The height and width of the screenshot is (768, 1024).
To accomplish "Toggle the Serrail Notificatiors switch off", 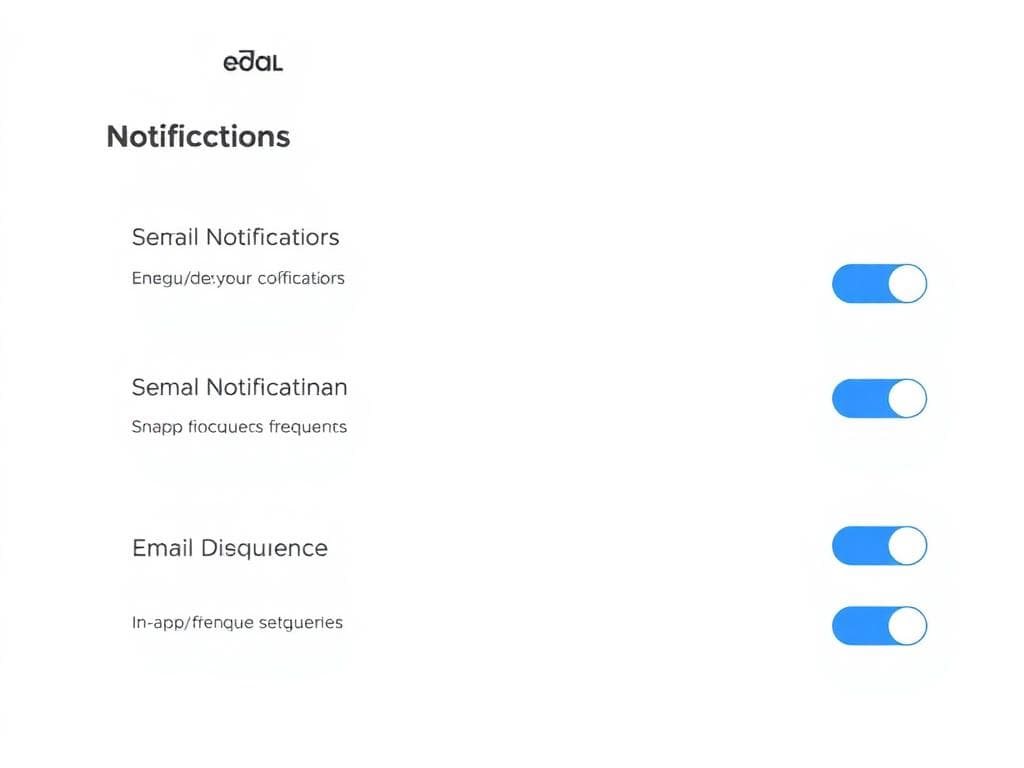I will (x=878, y=283).
